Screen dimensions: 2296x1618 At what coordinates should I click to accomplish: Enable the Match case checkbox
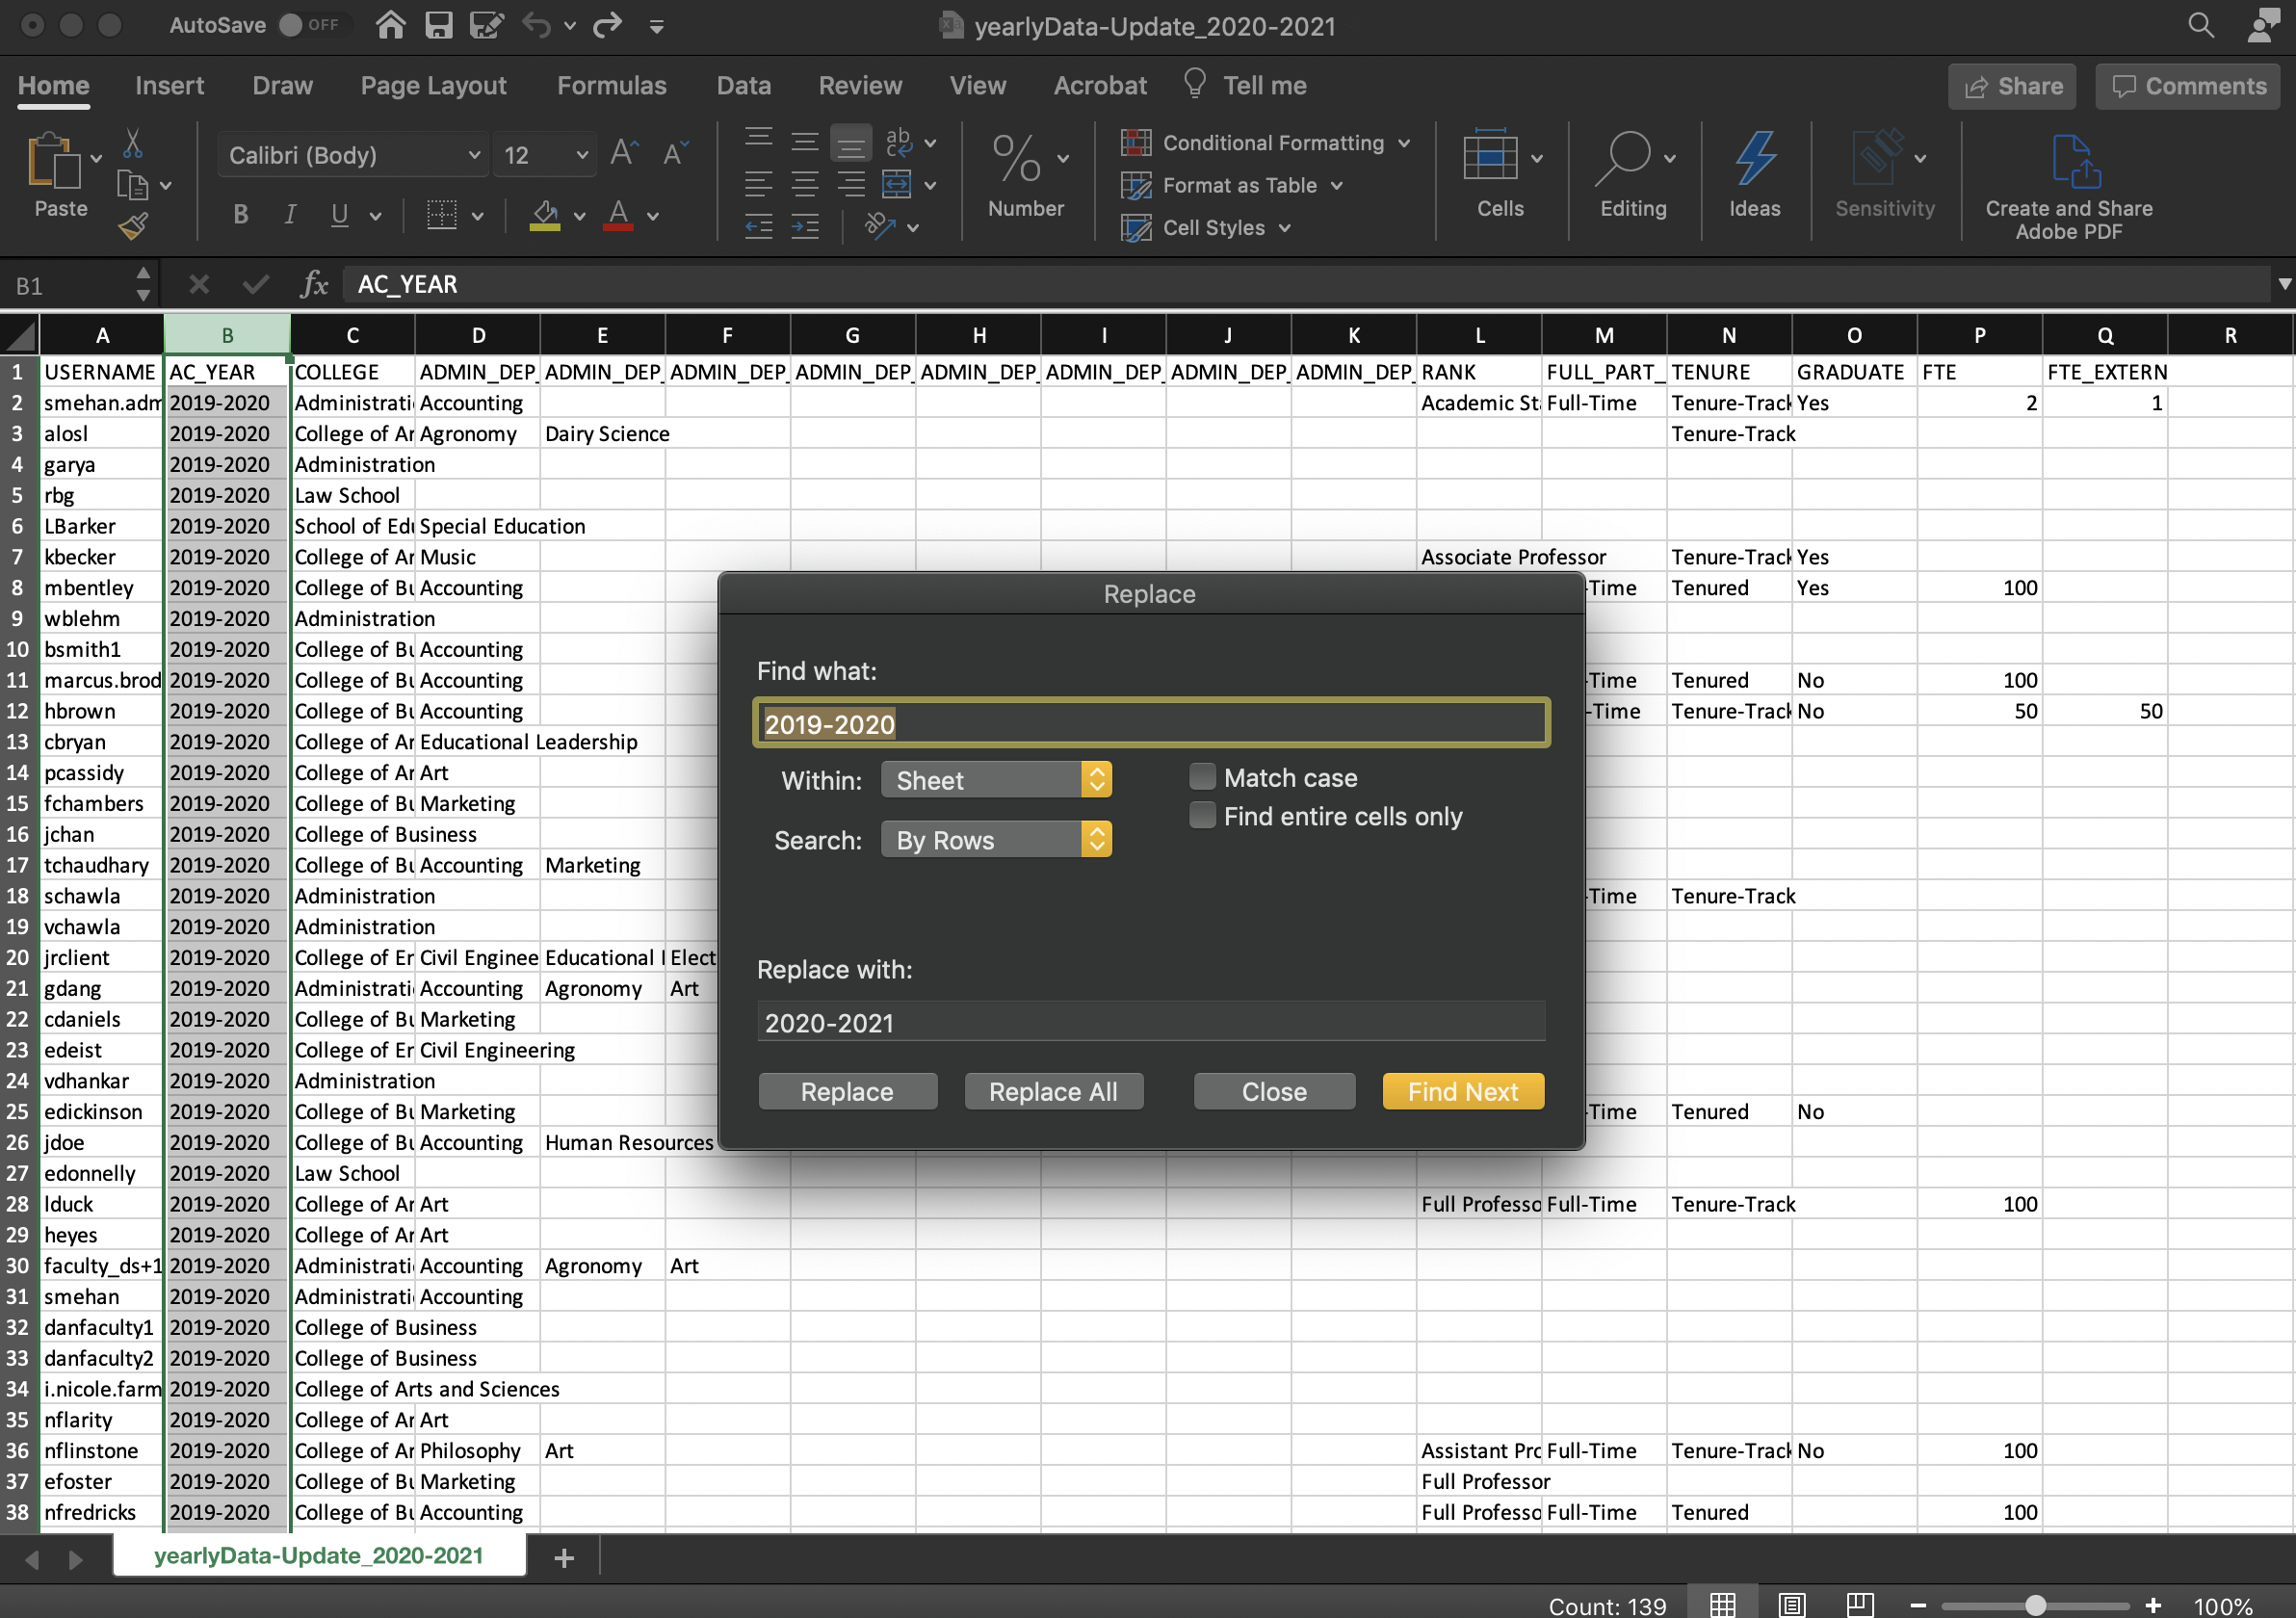(x=1202, y=777)
